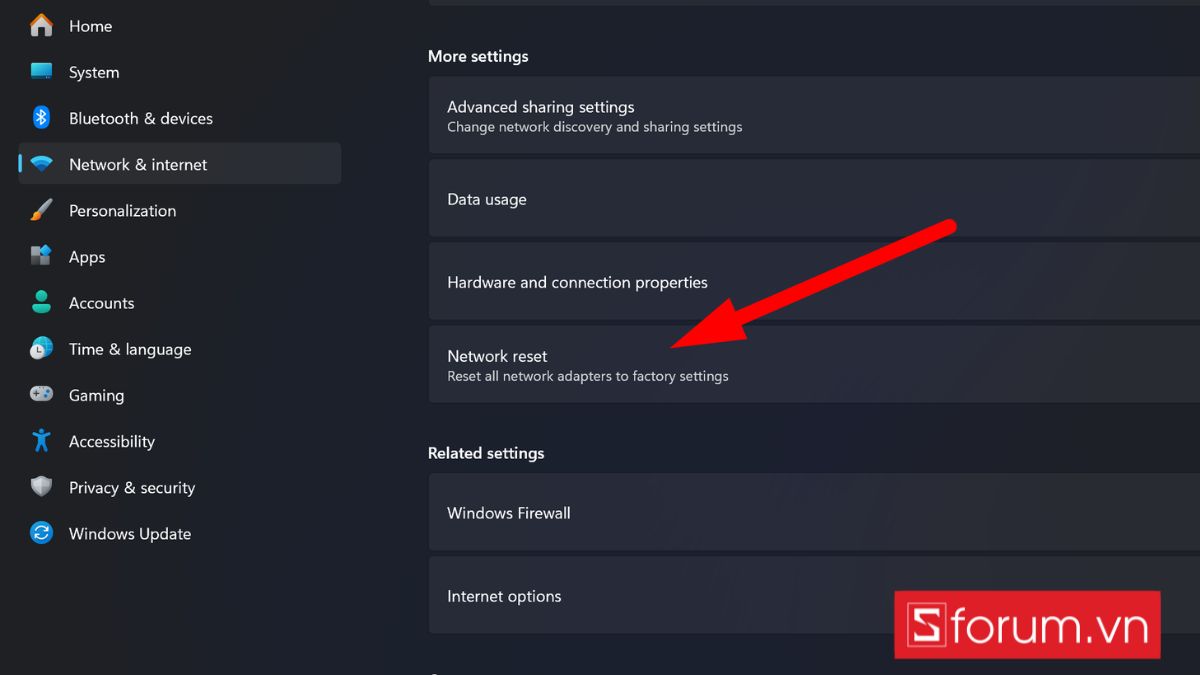Click the Bluetooth icon in sidebar
The height and width of the screenshot is (675, 1200).
[41, 118]
